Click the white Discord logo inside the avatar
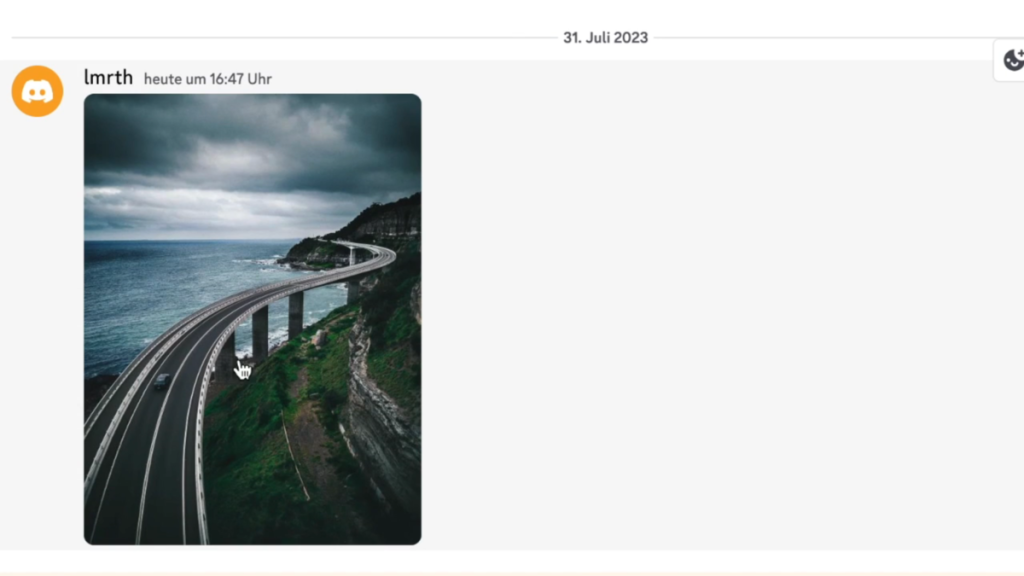 [x=37, y=91]
